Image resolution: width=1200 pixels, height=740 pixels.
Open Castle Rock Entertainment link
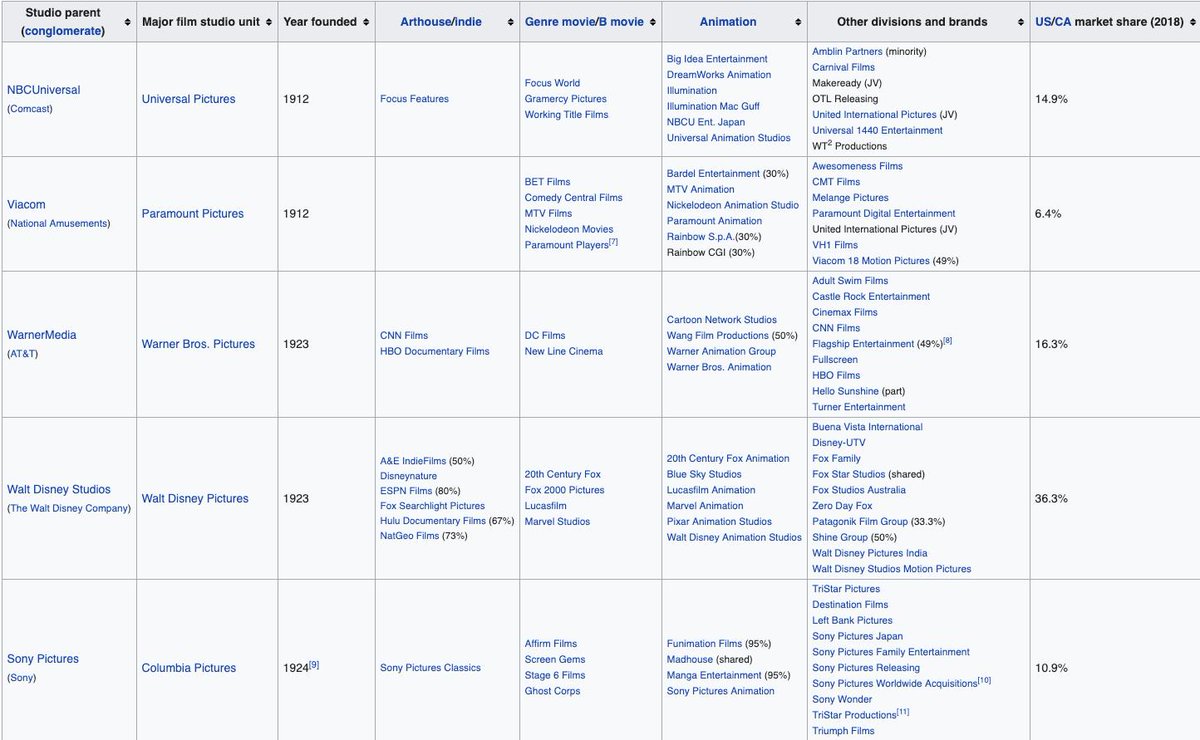871,297
